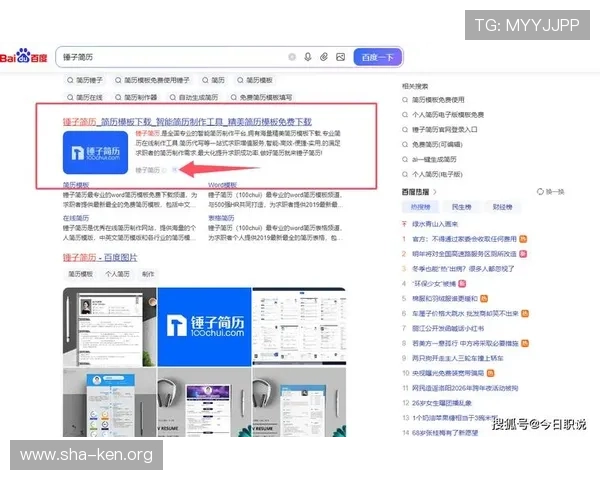Click the blue 锤子简历 100chui.com logo thumbnail in first result
This screenshot has height=480, width=600.
(95, 152)
